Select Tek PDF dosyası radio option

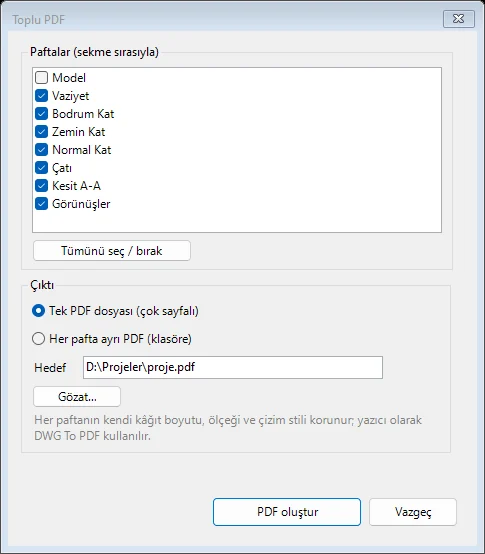click(x=39, y=311)
